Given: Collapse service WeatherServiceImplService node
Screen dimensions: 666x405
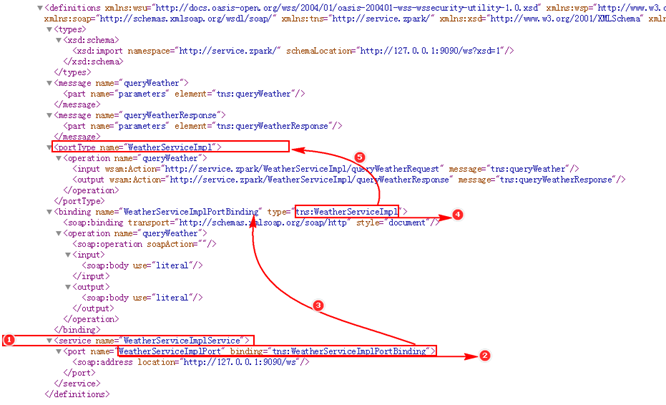Looking at the screenshot, I should point(49,340).
